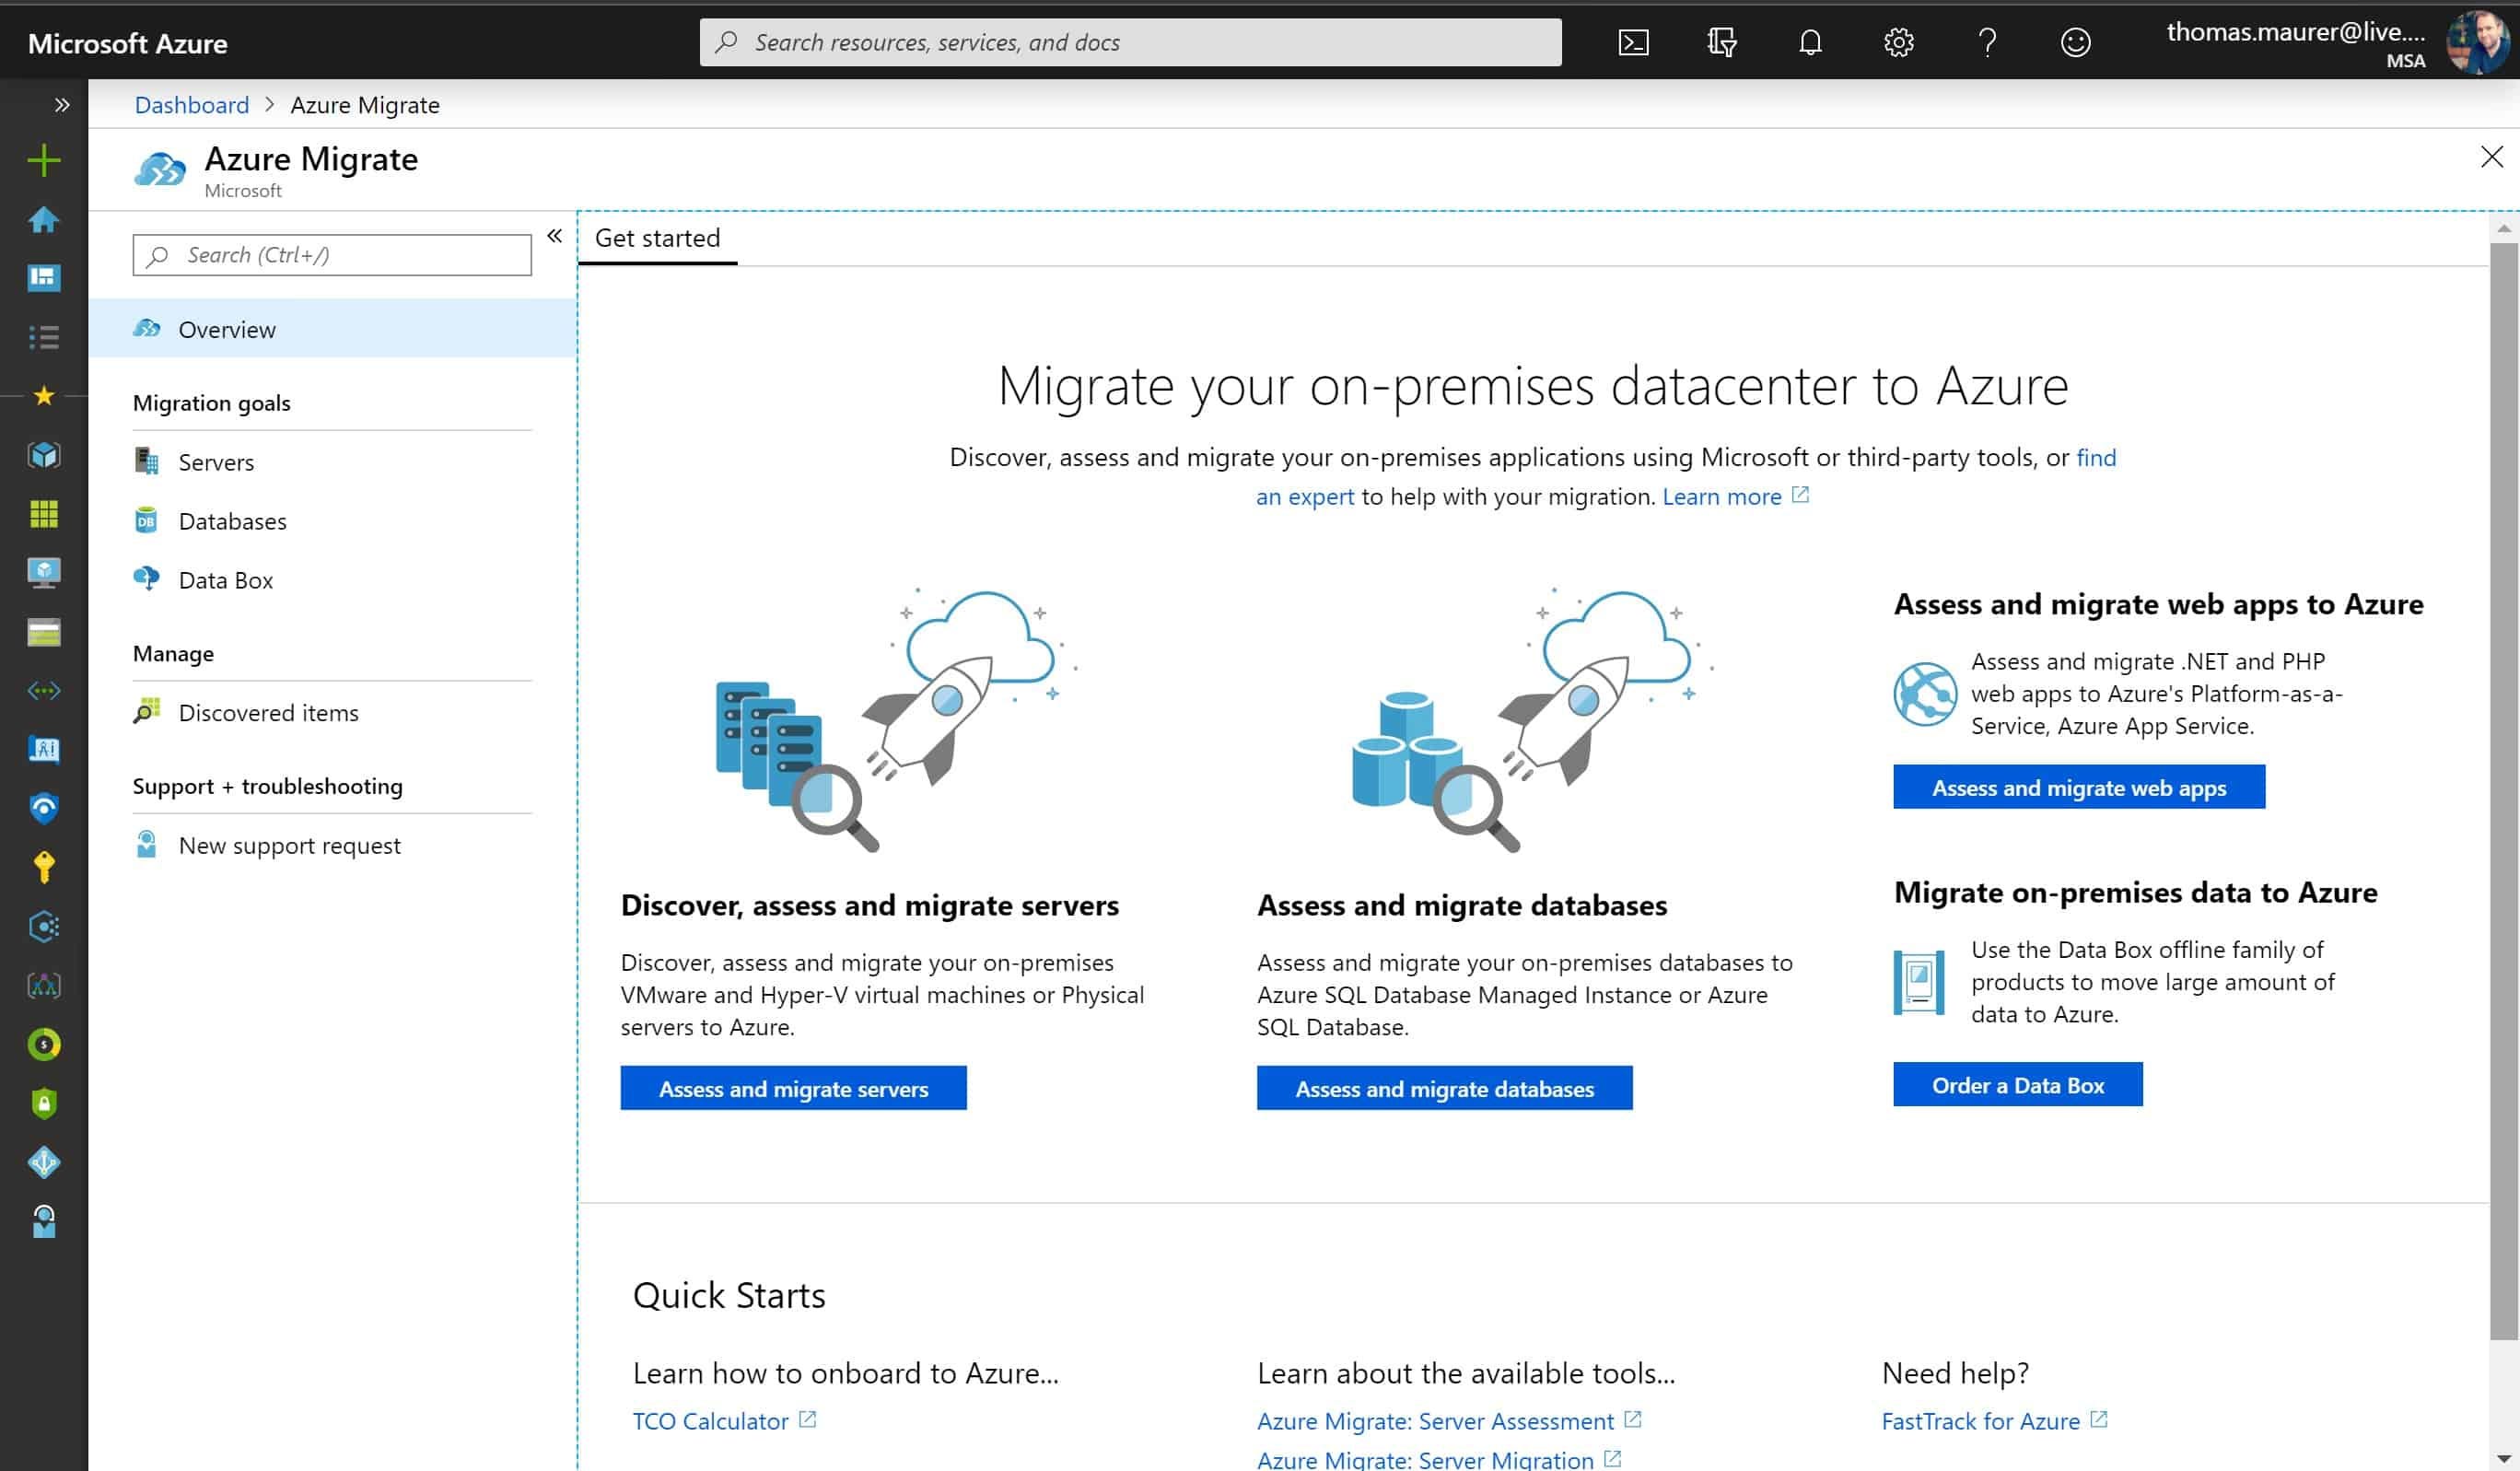Open FastTrack for Azure link

coord(1994,1421)
